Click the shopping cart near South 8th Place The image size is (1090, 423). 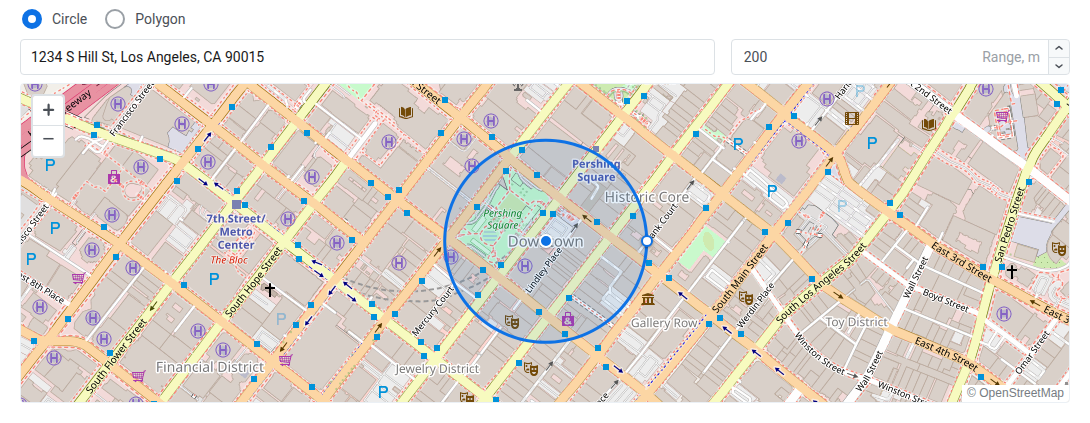pyautogui.click(x=79, y=278)
